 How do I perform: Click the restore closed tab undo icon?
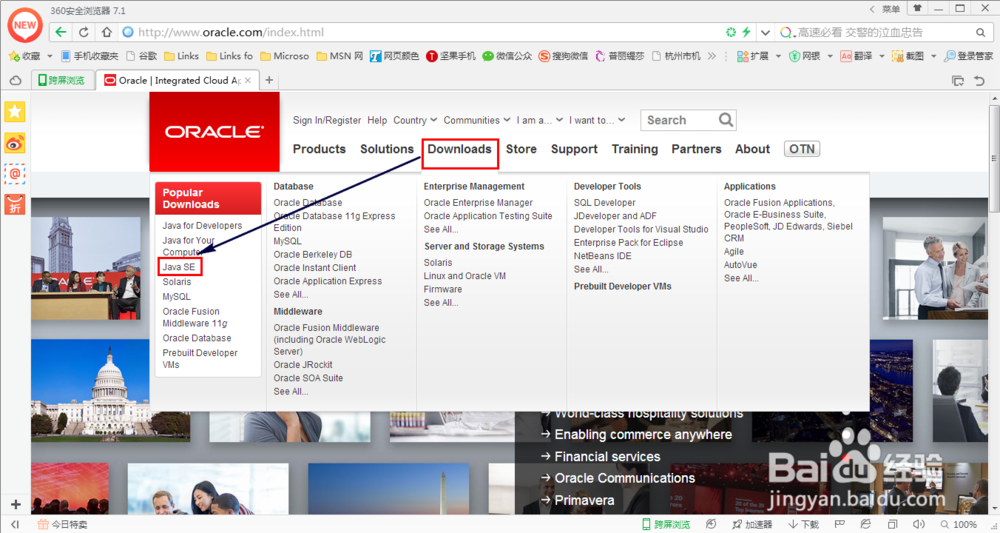980,80
